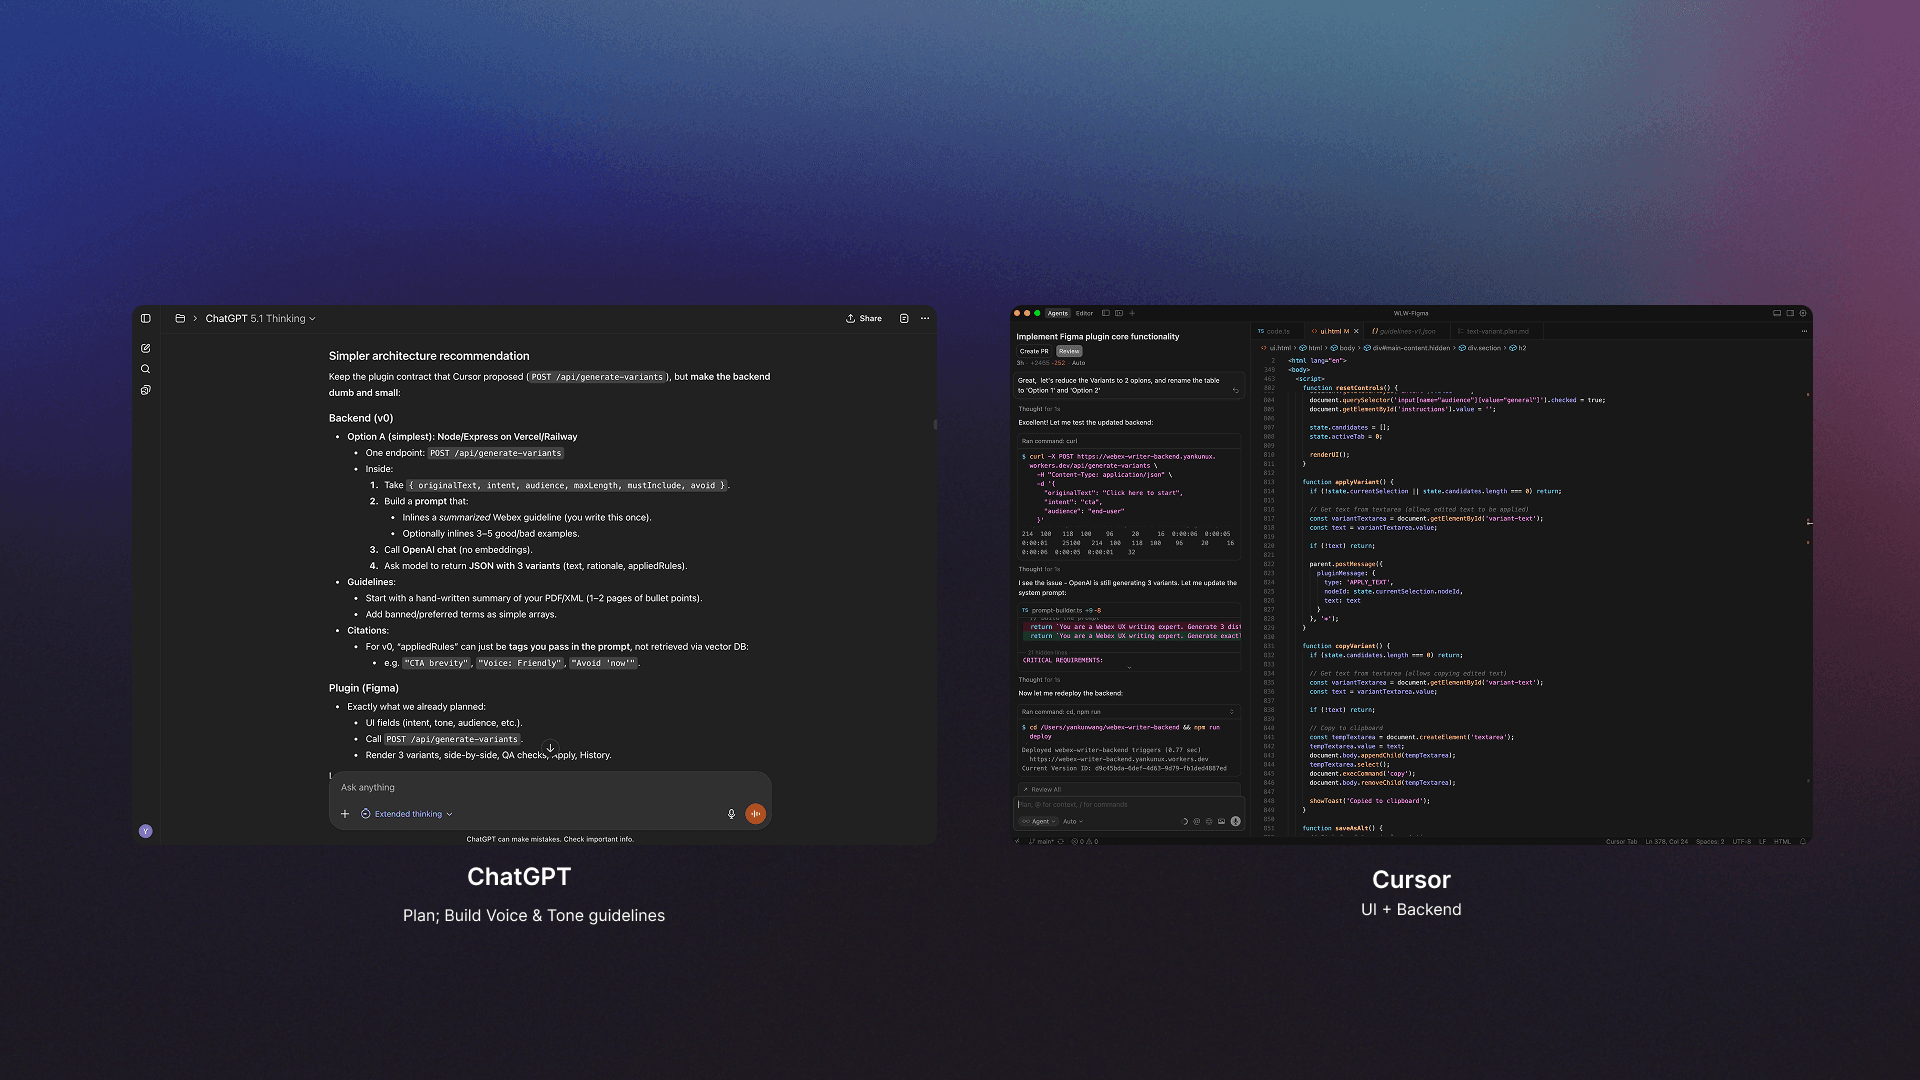This screenshot has height=1080, width=1920.
Task: Start a new chat with compose icon
Action: [146, 349]
